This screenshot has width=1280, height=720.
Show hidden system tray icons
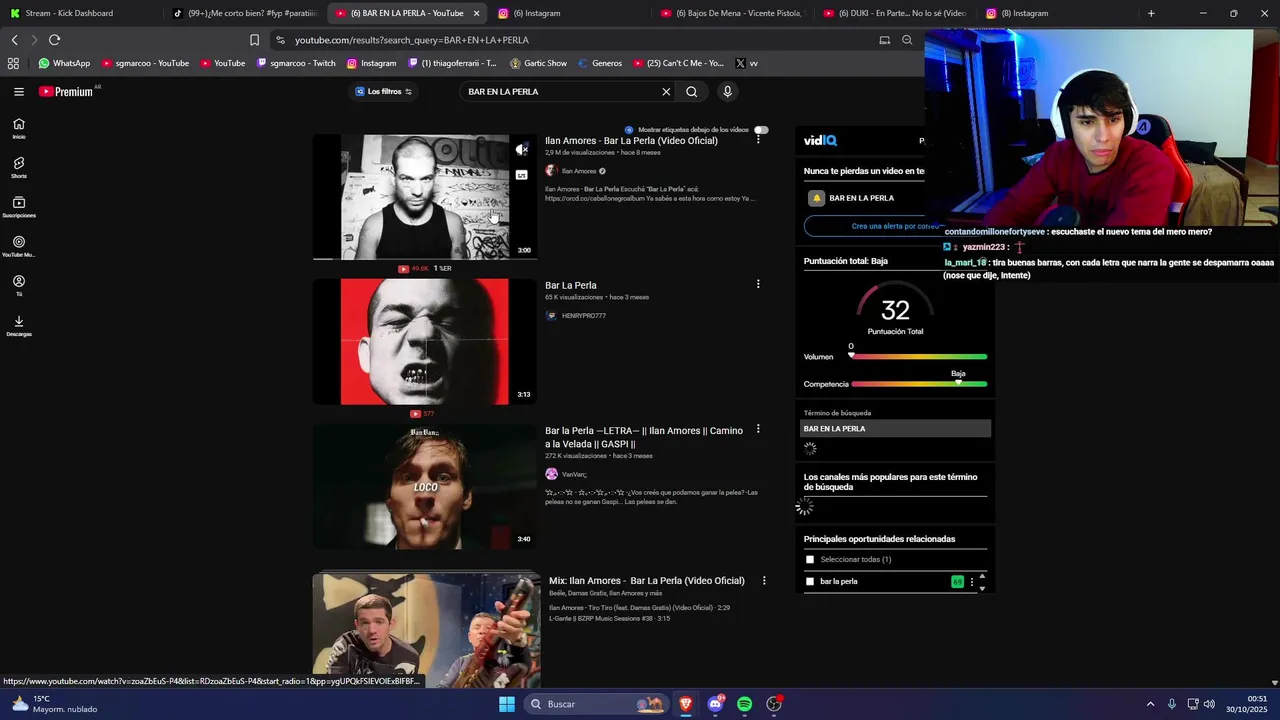pyautogui.click(x=1150, y=704)
